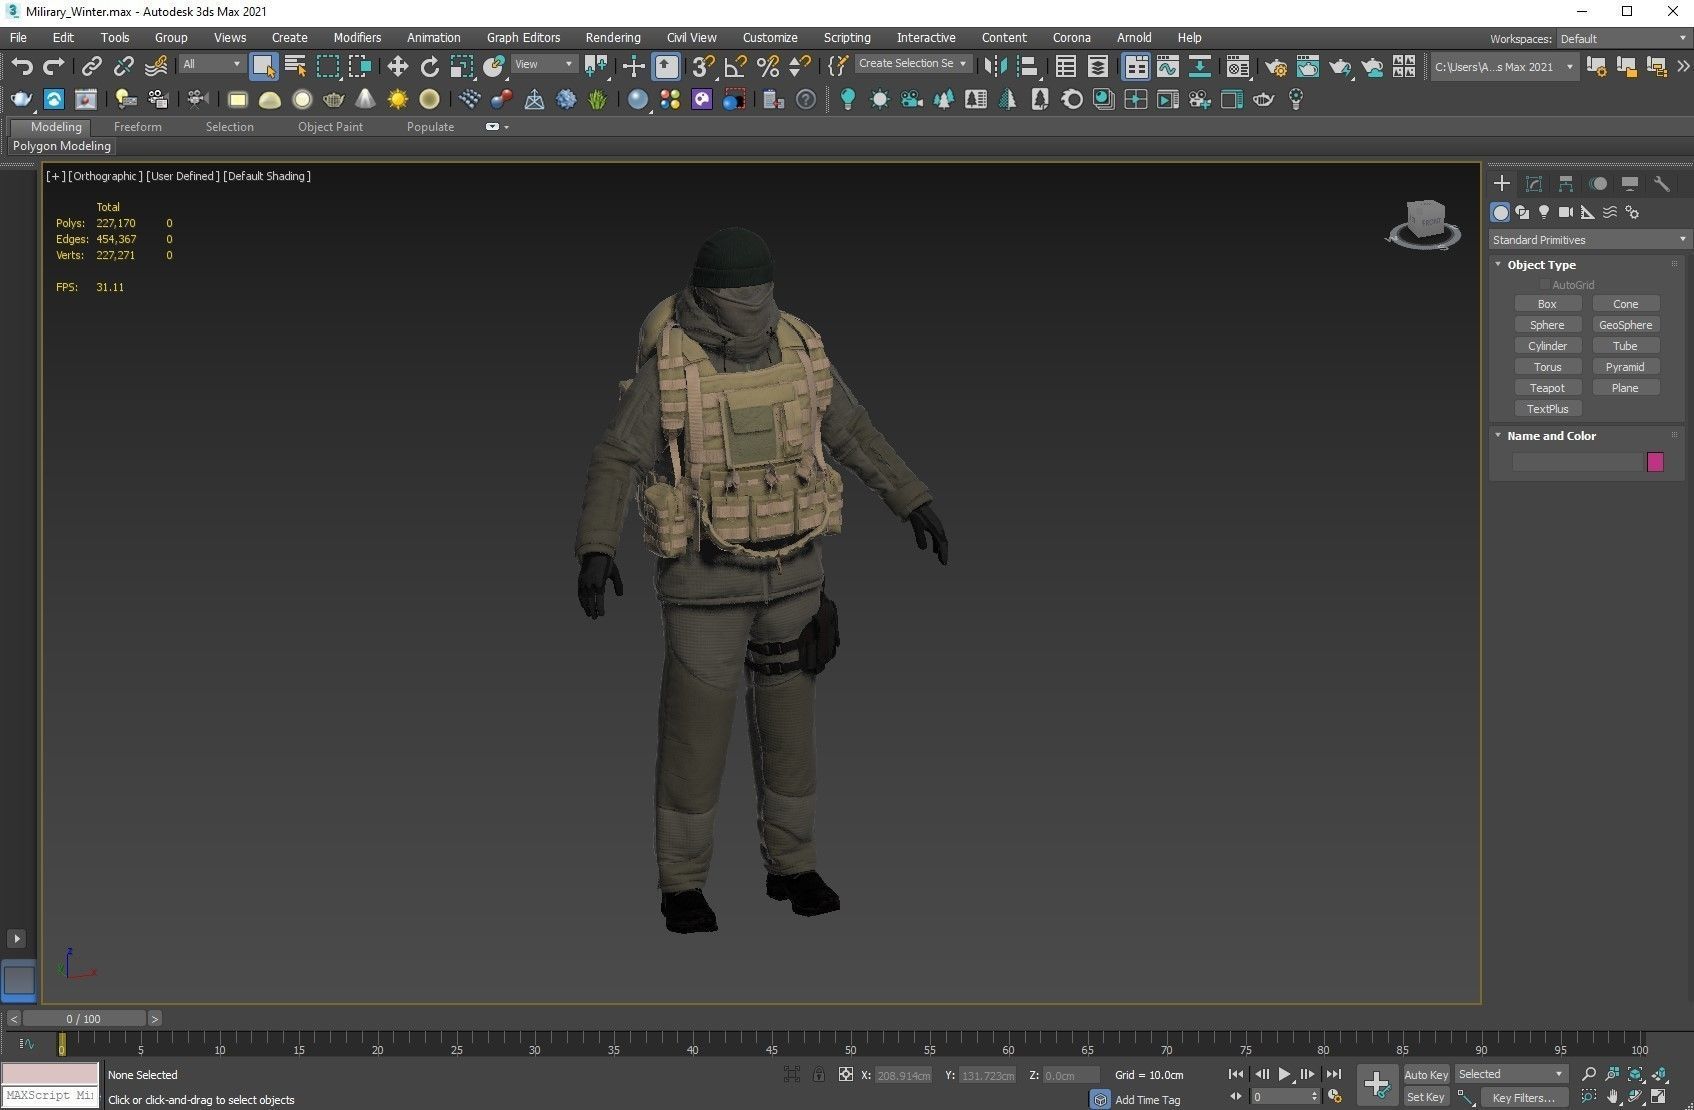The height and width of the screenshot is (1110, 1694).
Task: Click the Teapot primitive button
Action: pos(1547,388)
